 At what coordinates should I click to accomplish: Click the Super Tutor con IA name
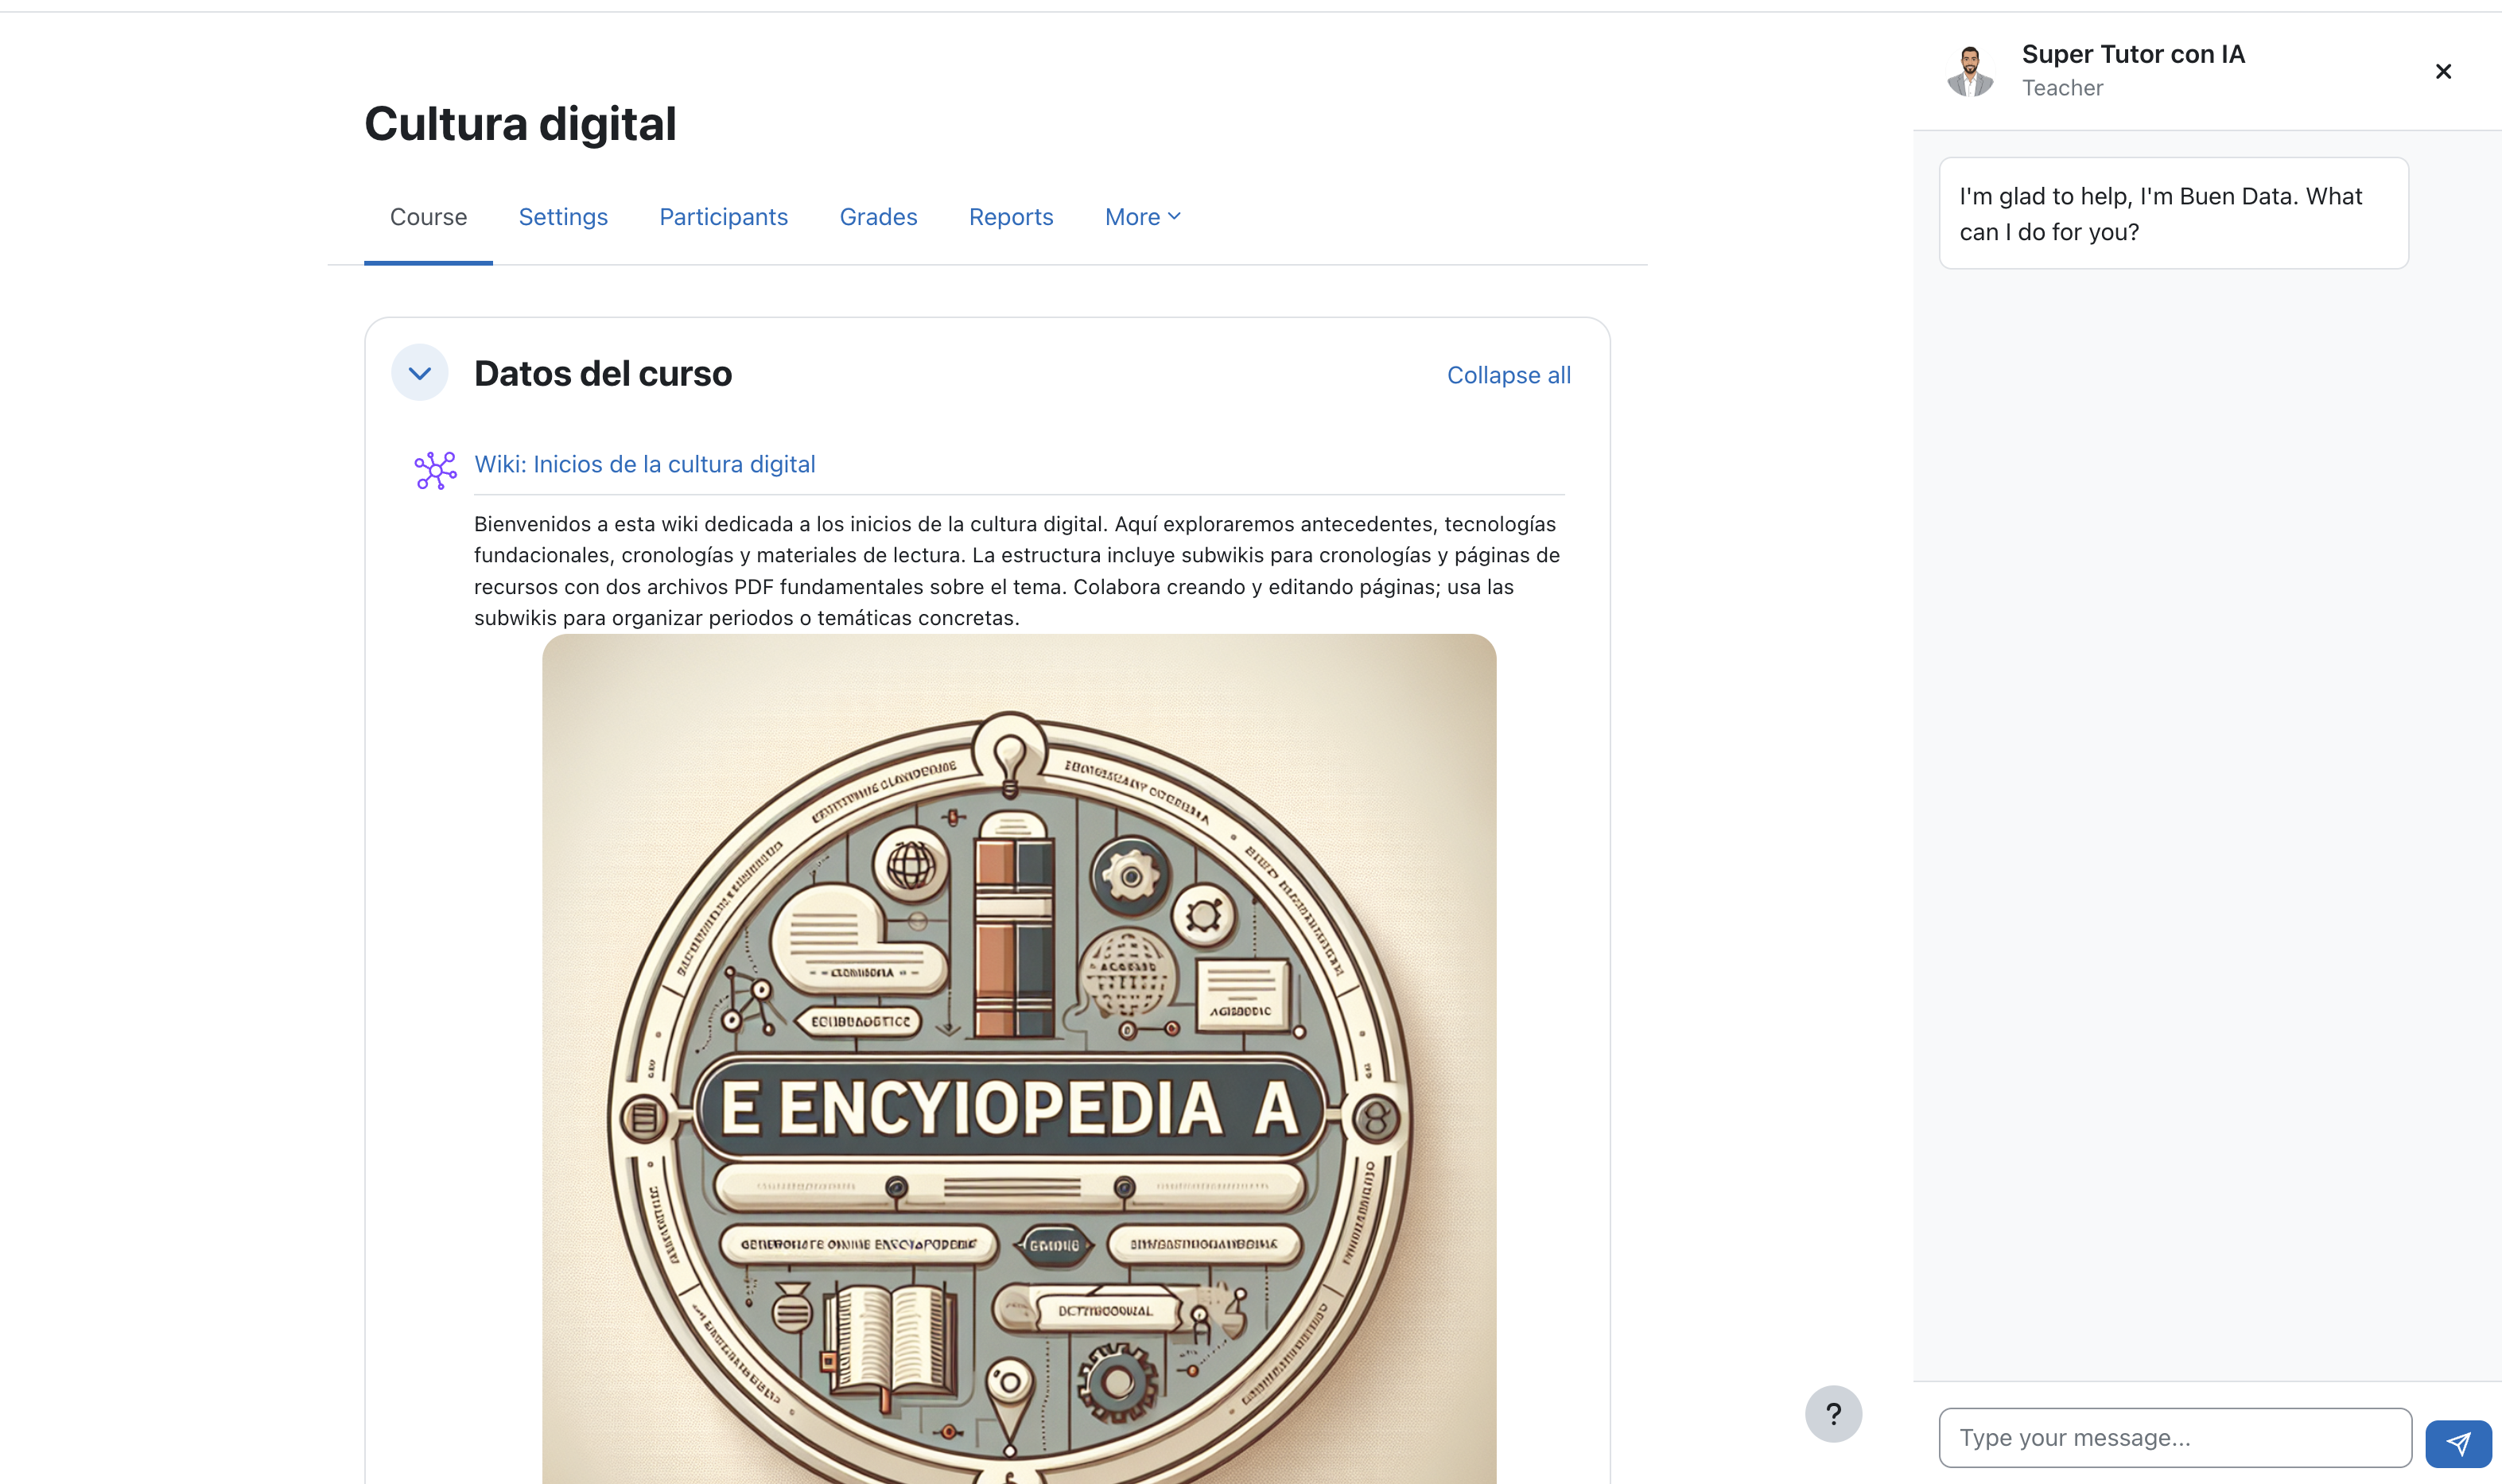click(2132, 54)
